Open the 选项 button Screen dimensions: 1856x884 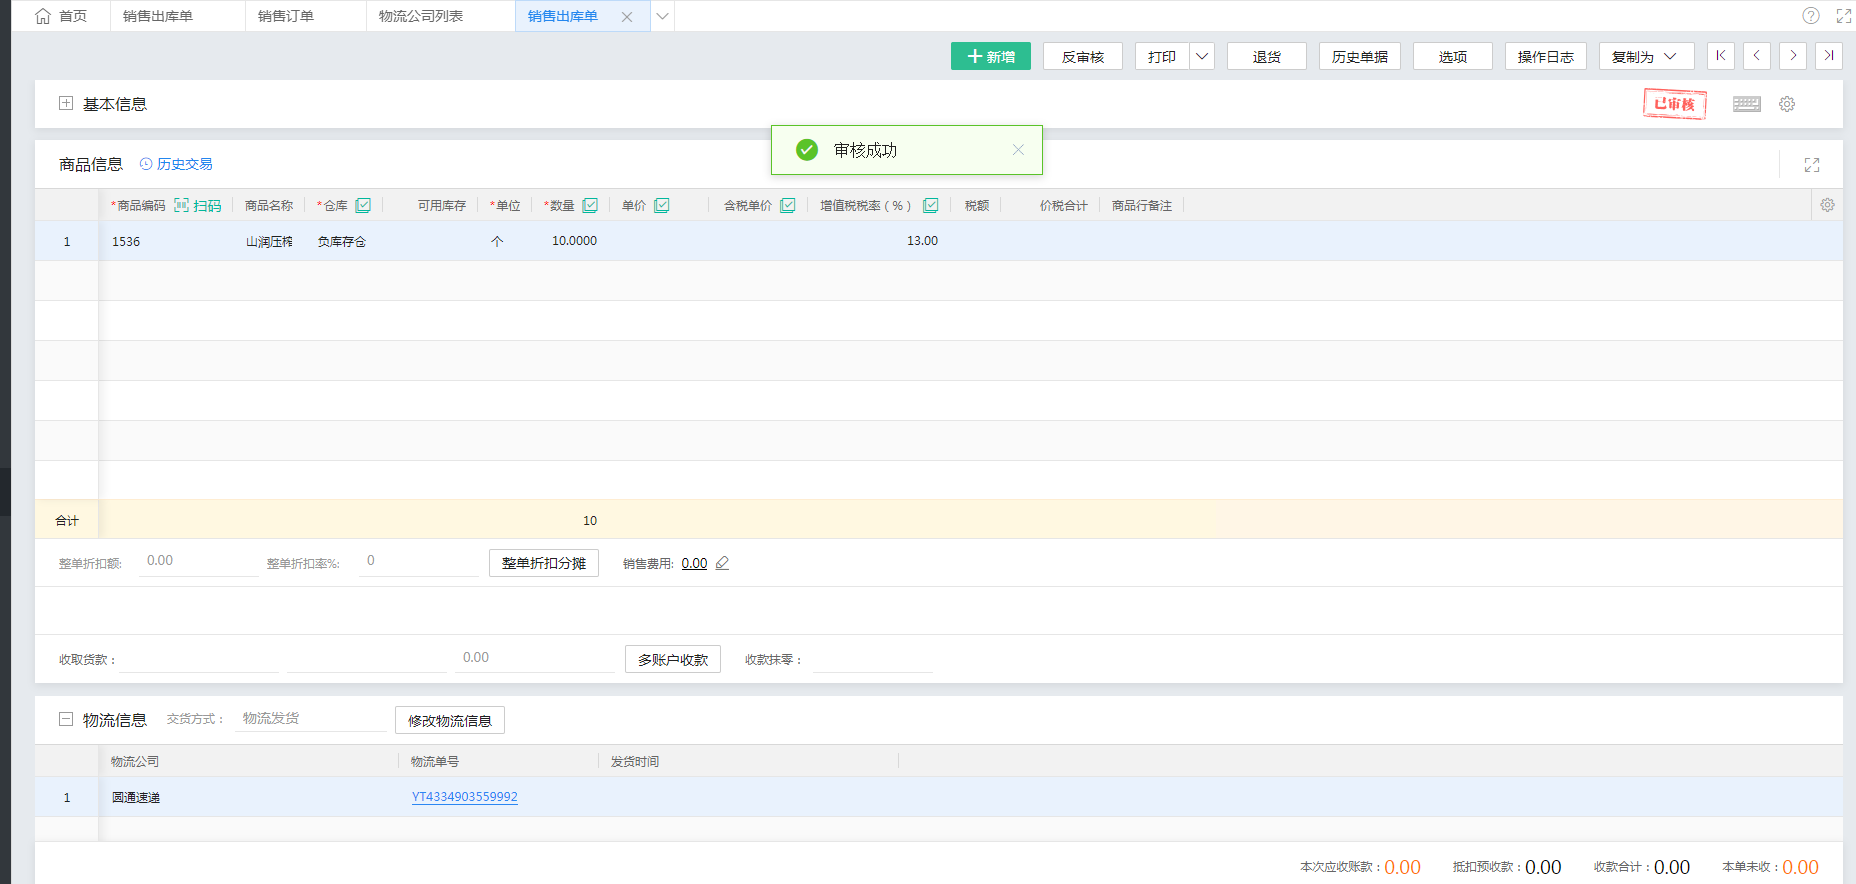click(x=1453, y=56)
